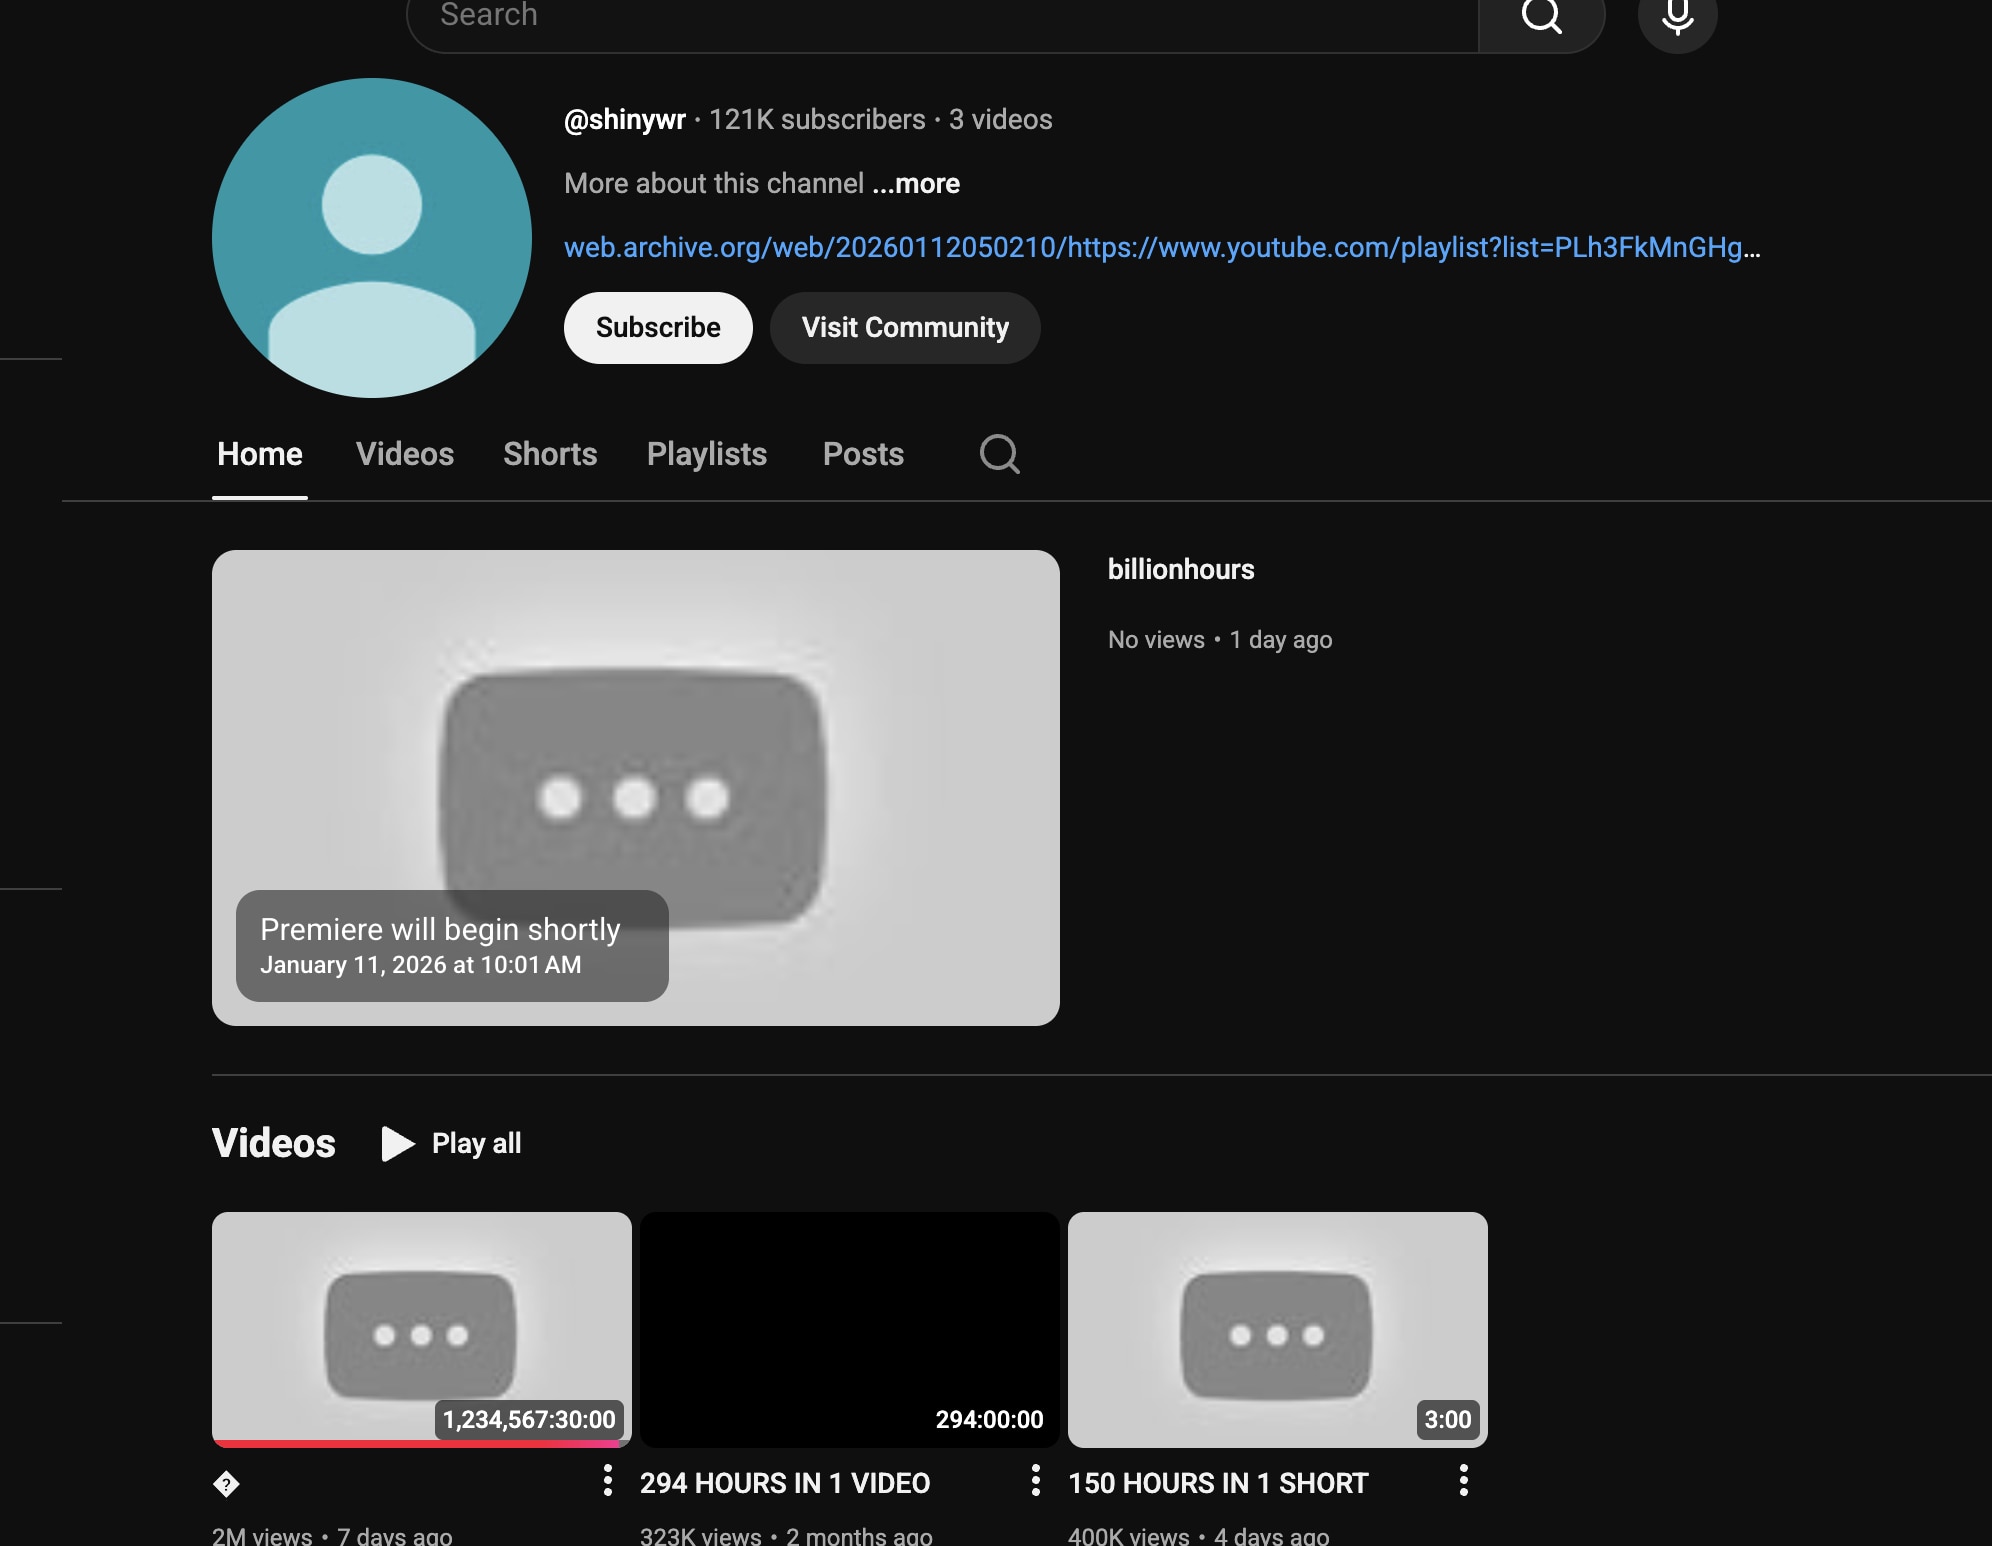The image size is (1992, 1546).
Task: Open options menu for first video
Action: (607, 1480)
